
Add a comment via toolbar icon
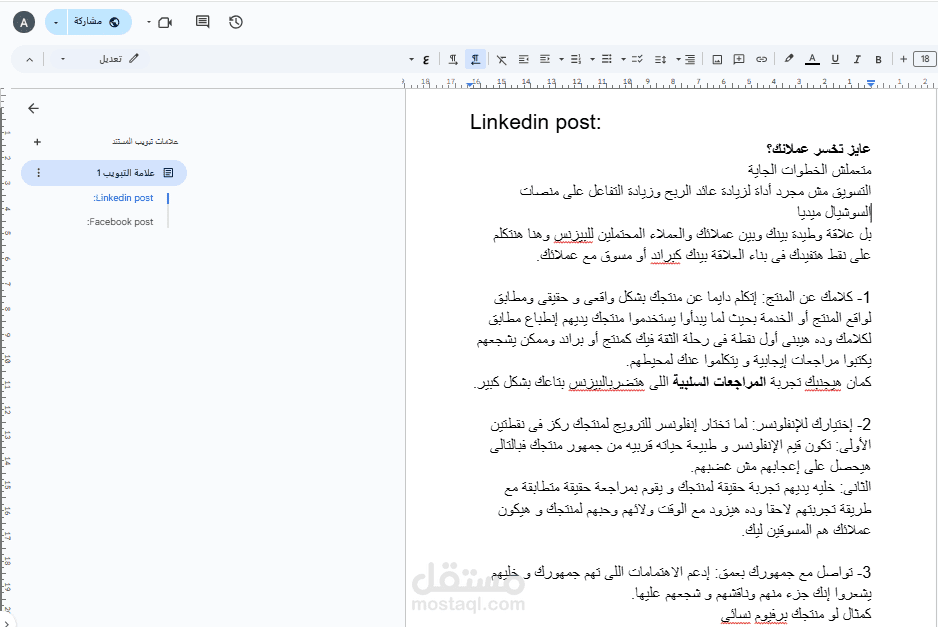(739, 59)
